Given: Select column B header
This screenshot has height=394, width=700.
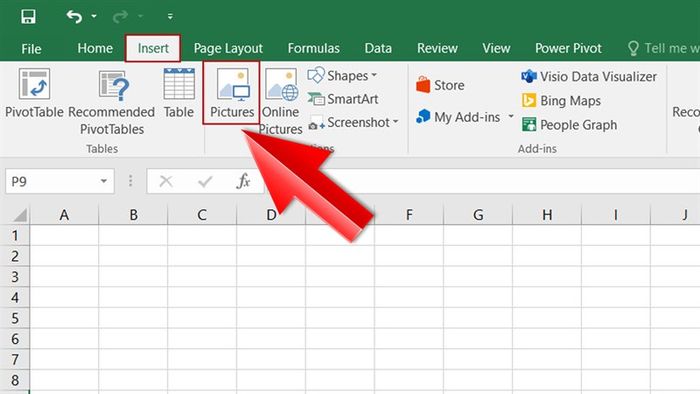Looking at the screenshot, I should coord(133,215).
